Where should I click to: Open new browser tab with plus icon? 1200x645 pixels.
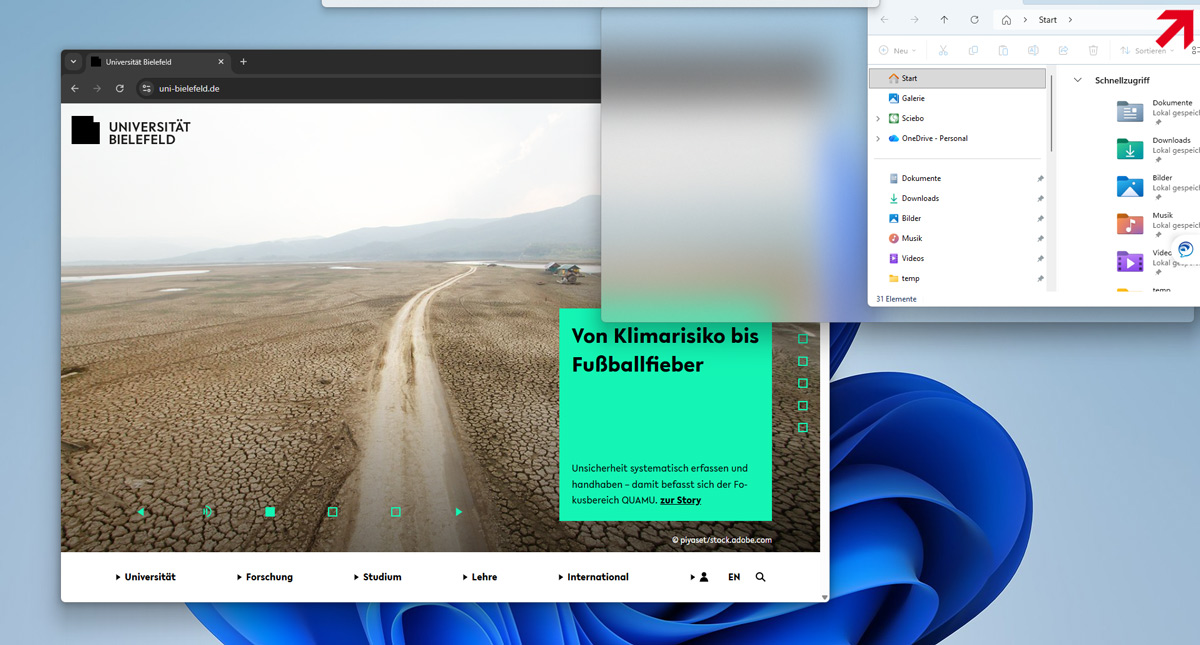[x=243, y=62]
